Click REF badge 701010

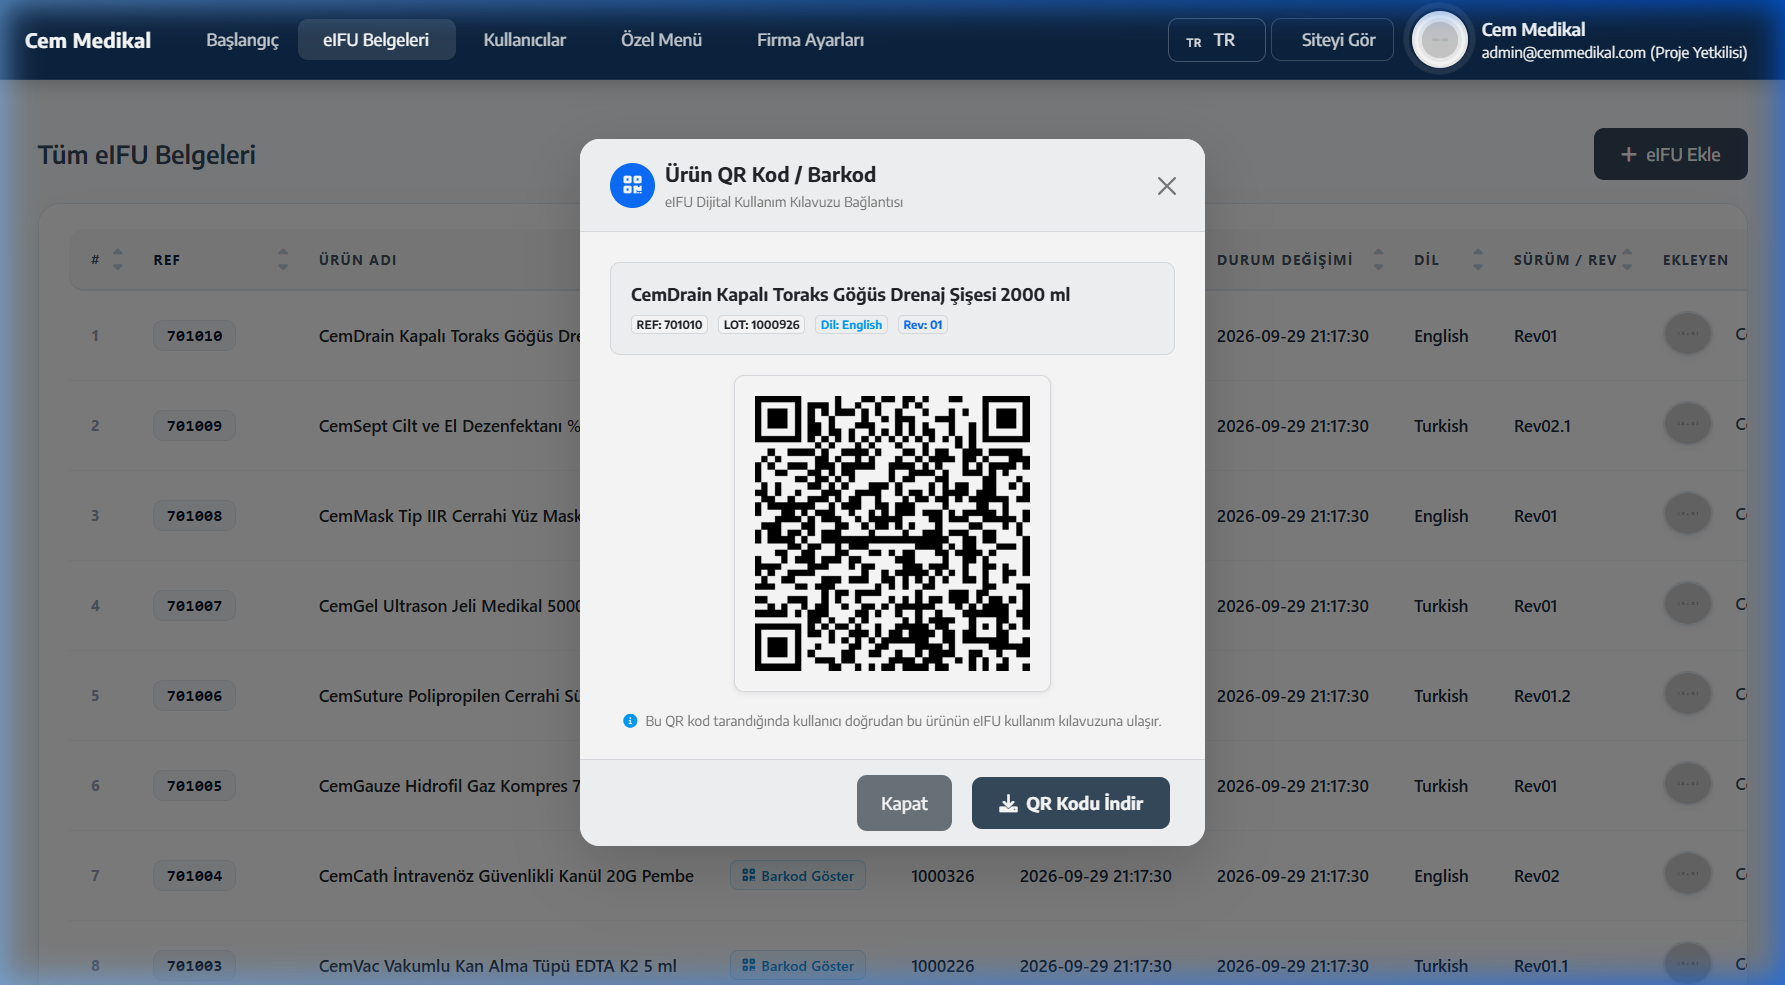tap(195, 336)
